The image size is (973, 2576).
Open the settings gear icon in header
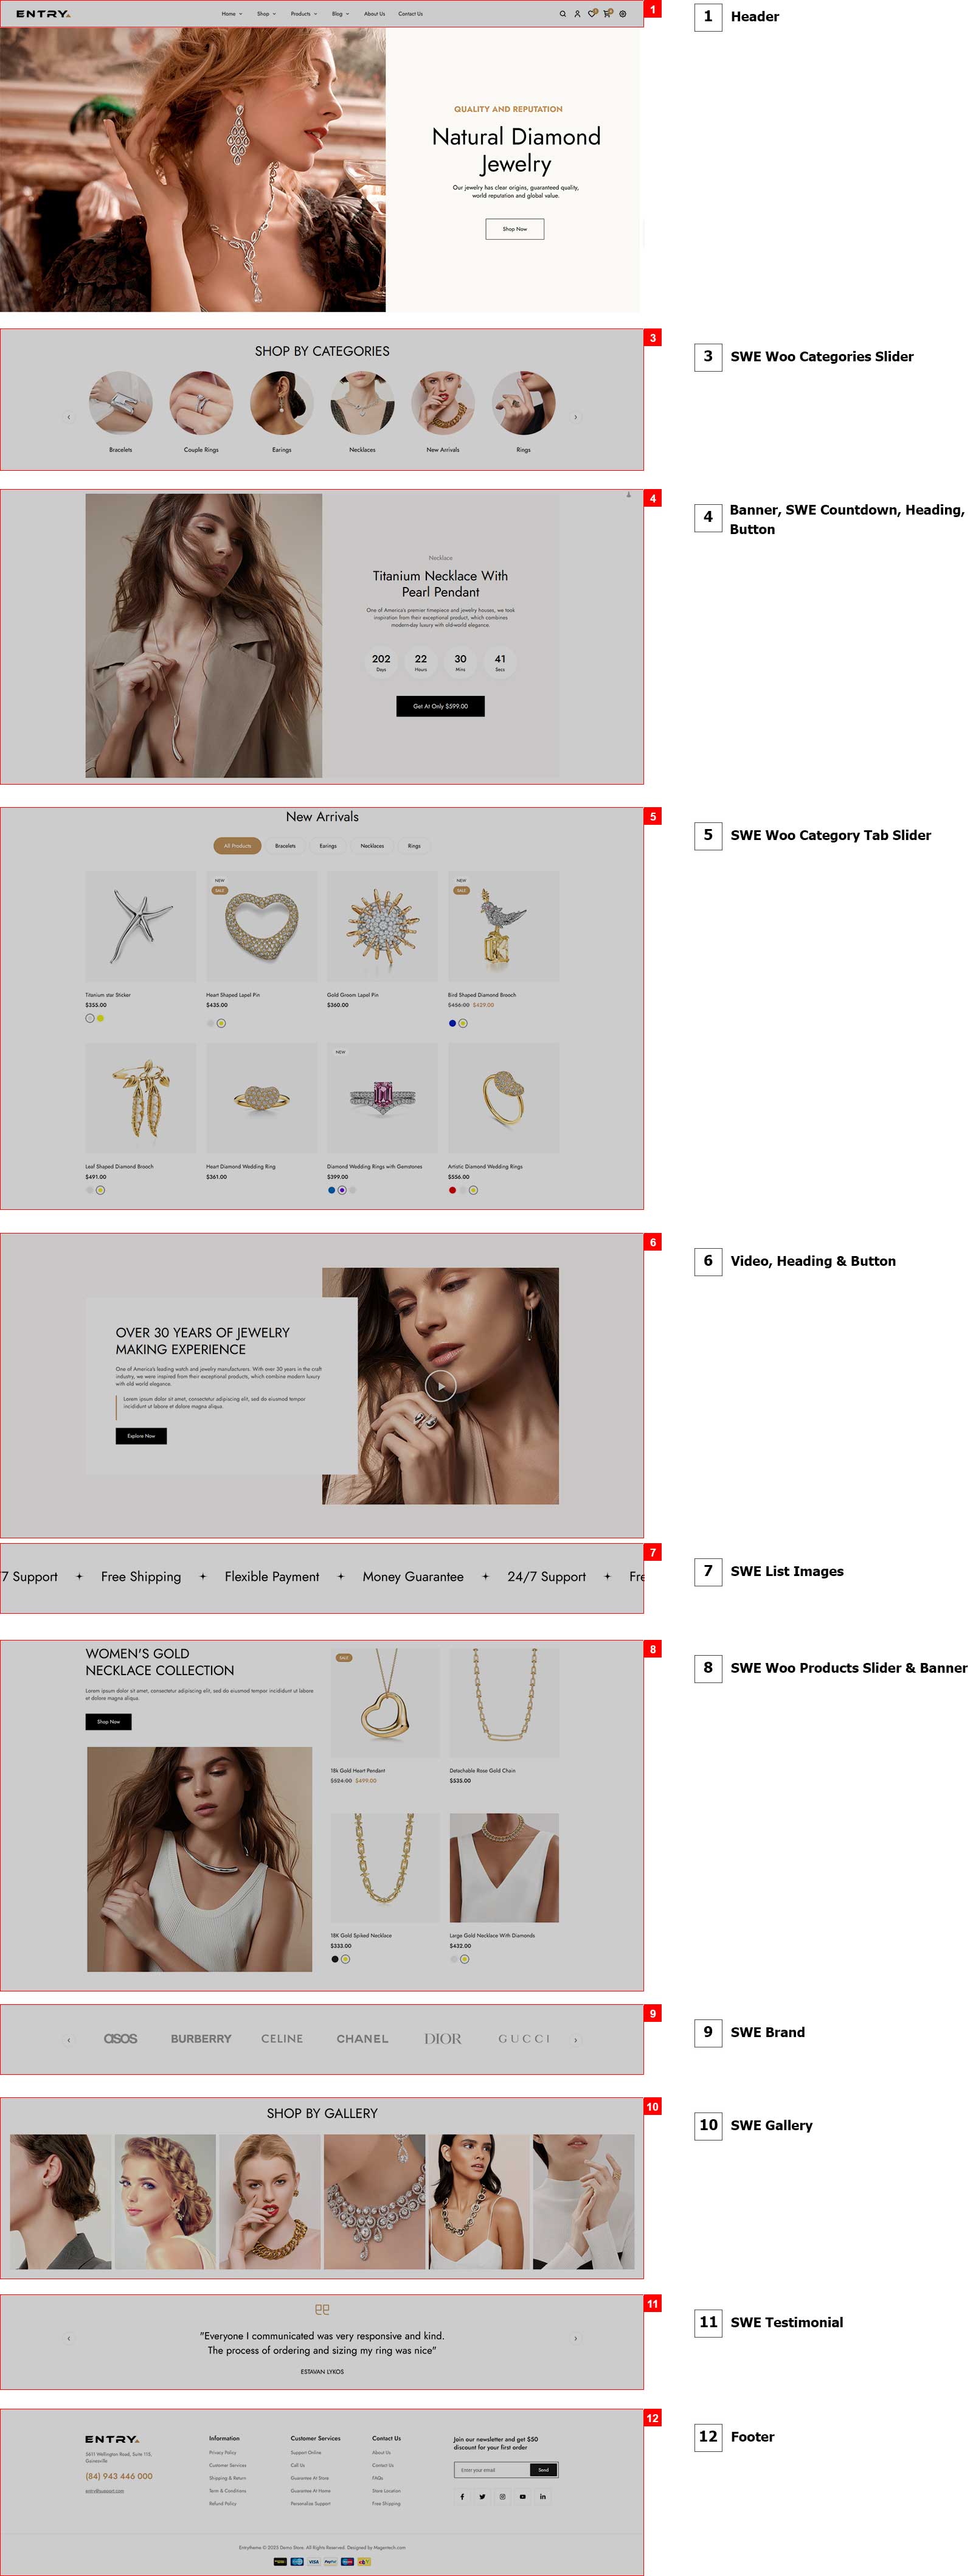point(623,14)
